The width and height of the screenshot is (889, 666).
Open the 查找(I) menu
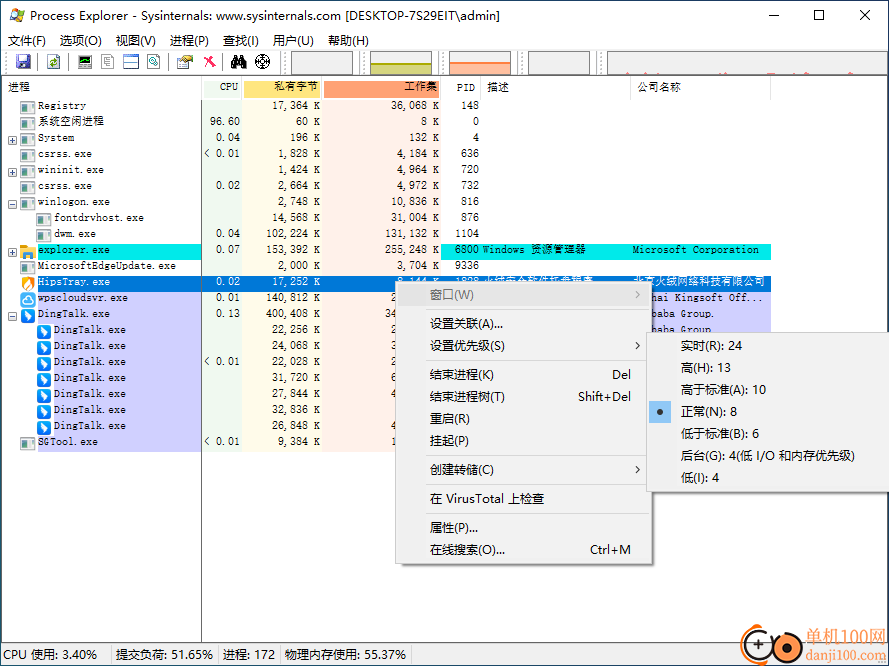240,41
